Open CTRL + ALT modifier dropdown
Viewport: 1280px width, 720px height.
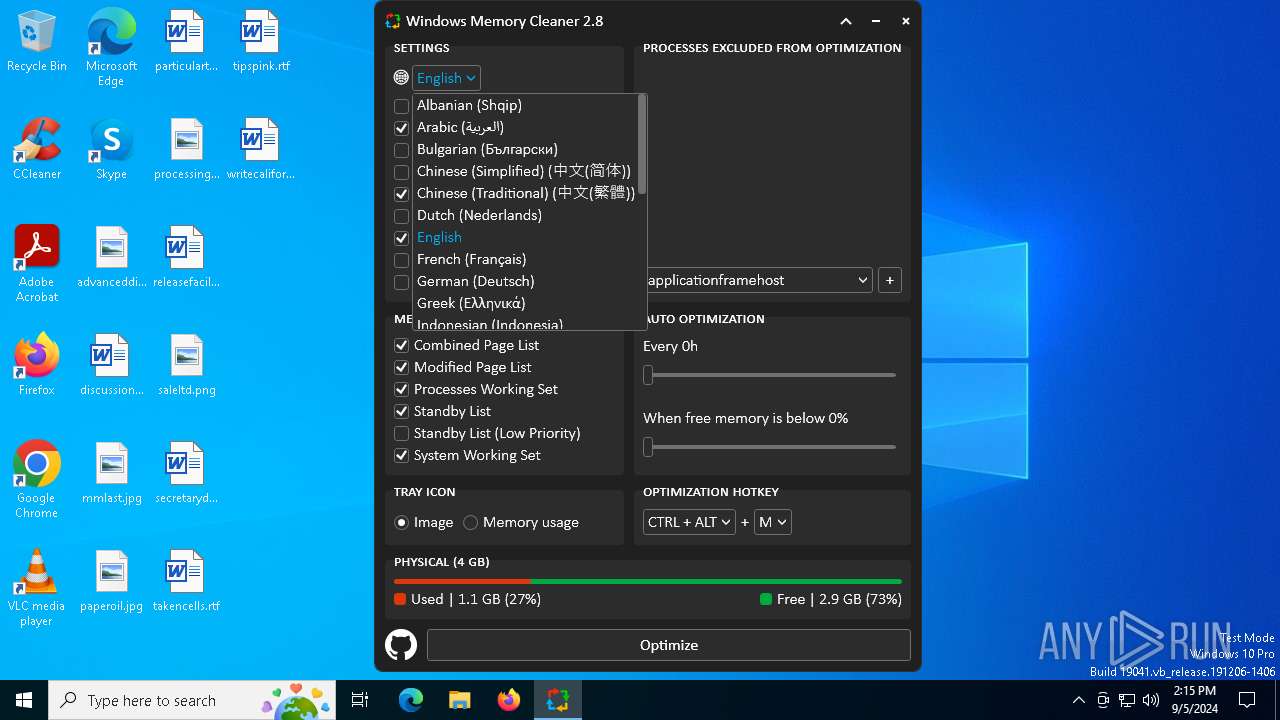(x=689, y=522)
